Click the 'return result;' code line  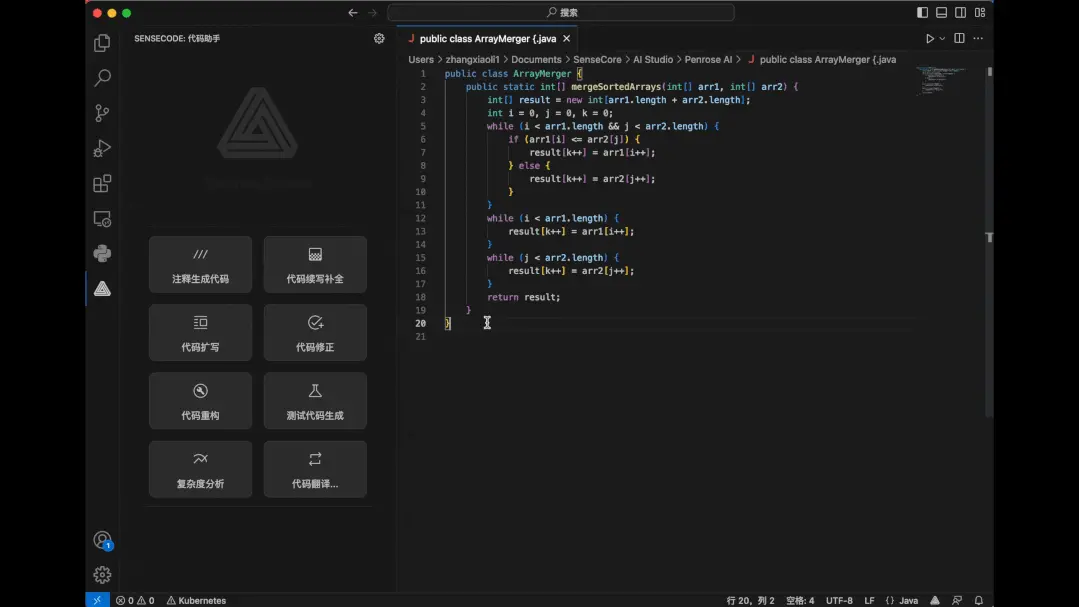point(524,297)
